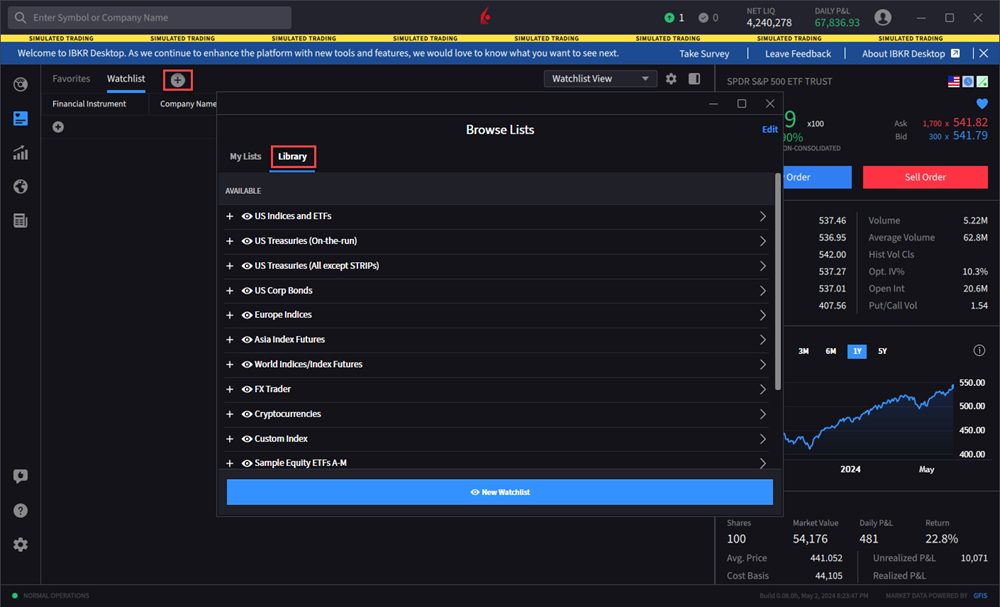Click the green notification indicator icon
Image resolution: width=1000 pixels, height=607 pixels.
(x=669, y=18)
